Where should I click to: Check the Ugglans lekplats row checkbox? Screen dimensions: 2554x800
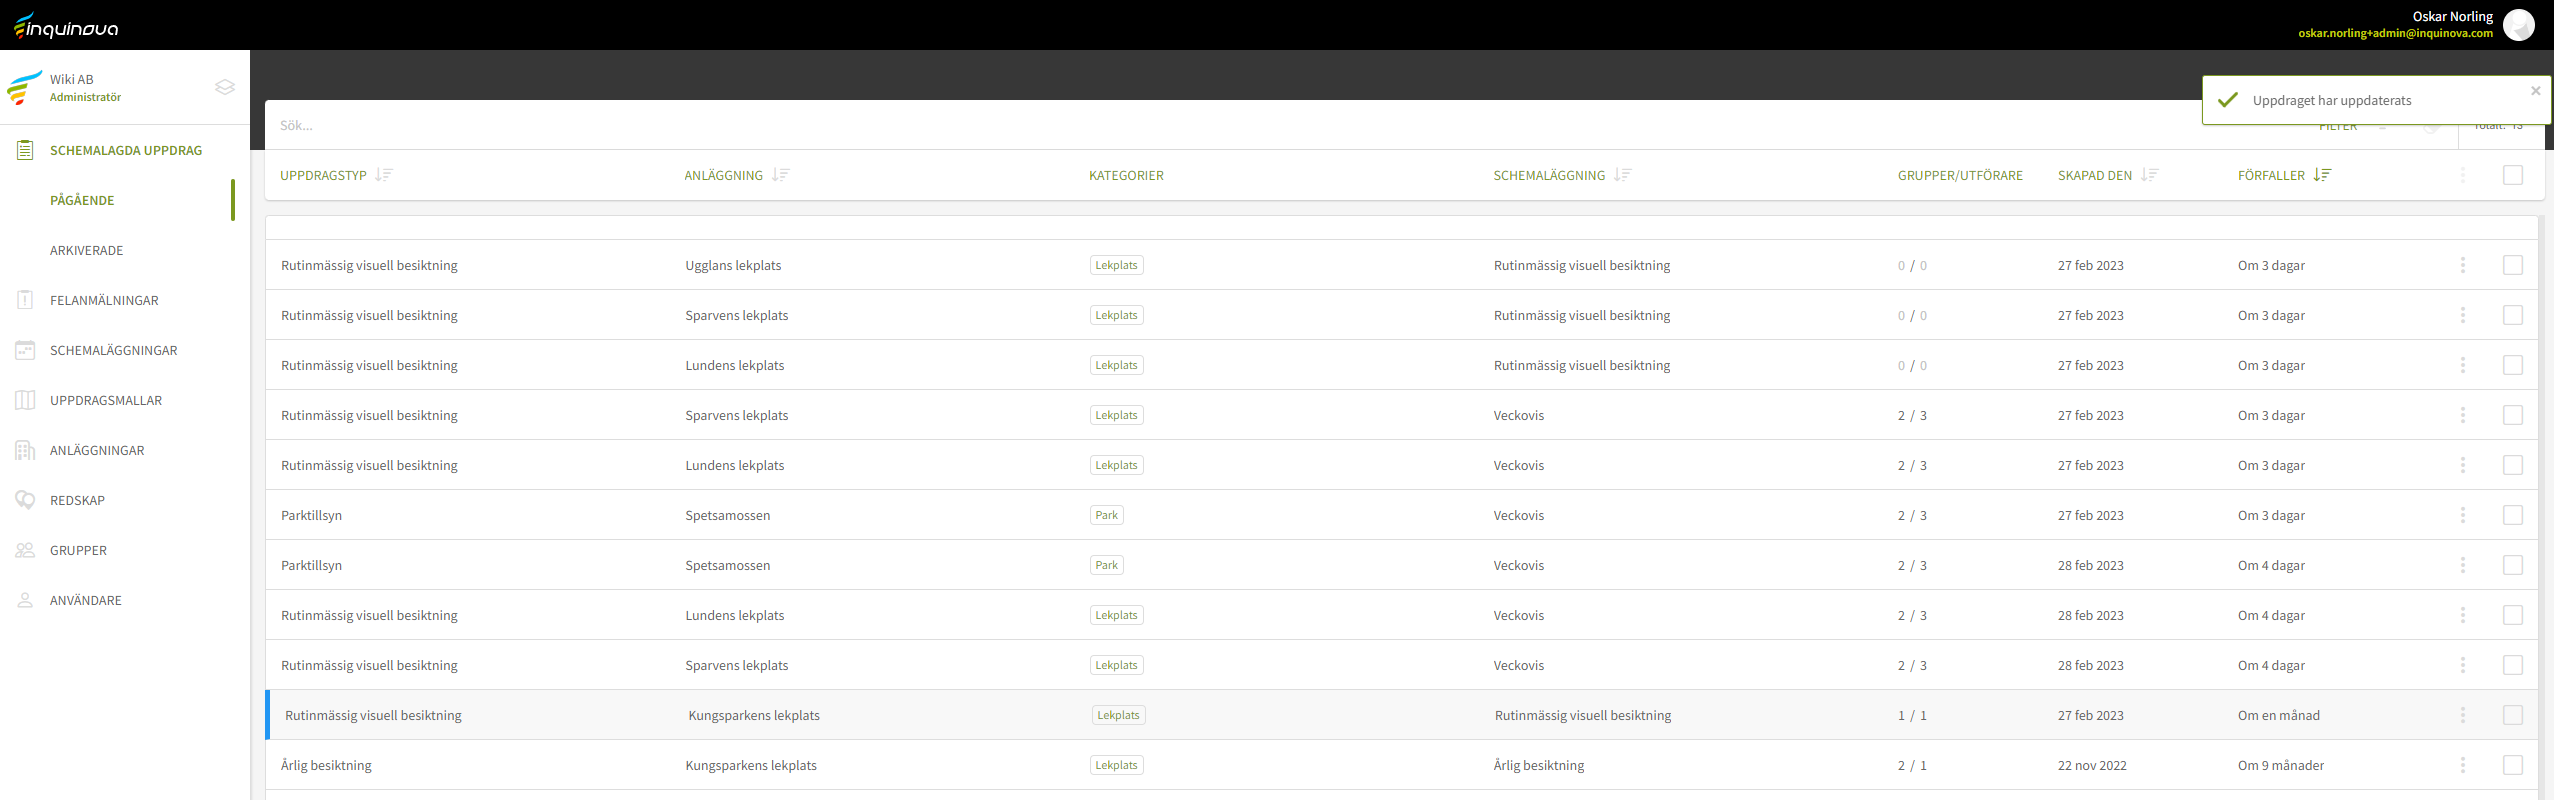tap(2512, 265)
